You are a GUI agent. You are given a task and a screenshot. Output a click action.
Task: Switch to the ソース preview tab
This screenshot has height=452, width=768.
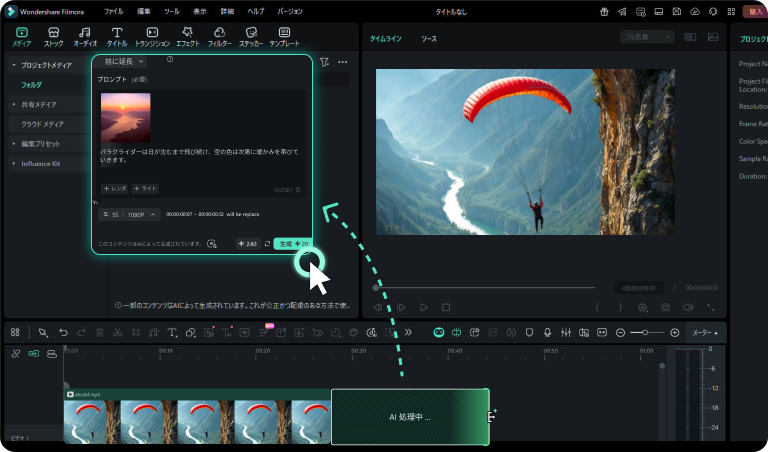click(x=429, y=39)
